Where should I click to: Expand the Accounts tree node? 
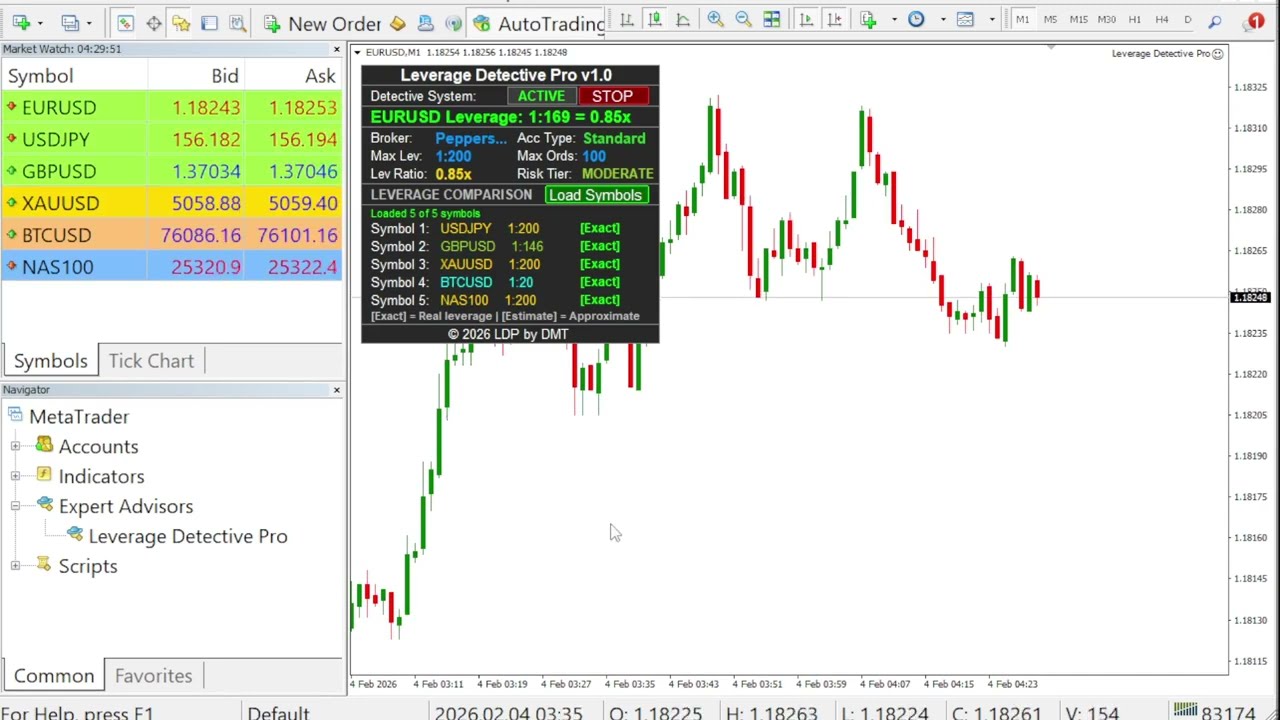click(x=15, y=447)
